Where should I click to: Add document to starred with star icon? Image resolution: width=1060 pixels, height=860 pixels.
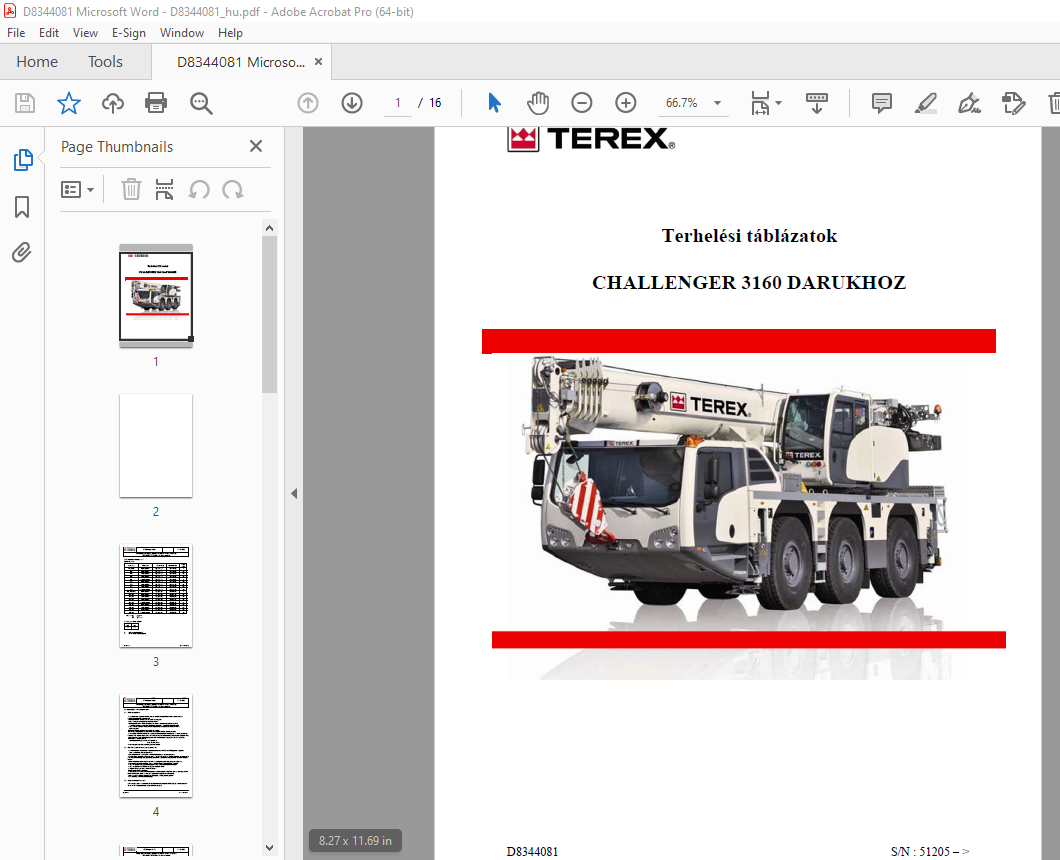(x=68, y=103)
